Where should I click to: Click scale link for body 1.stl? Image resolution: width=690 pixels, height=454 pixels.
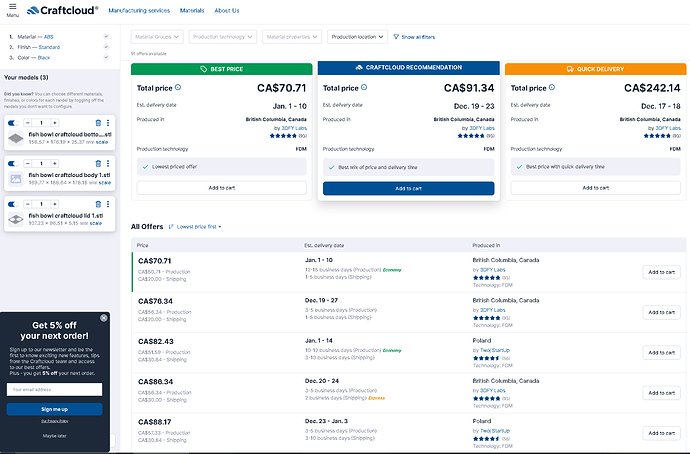105,183
